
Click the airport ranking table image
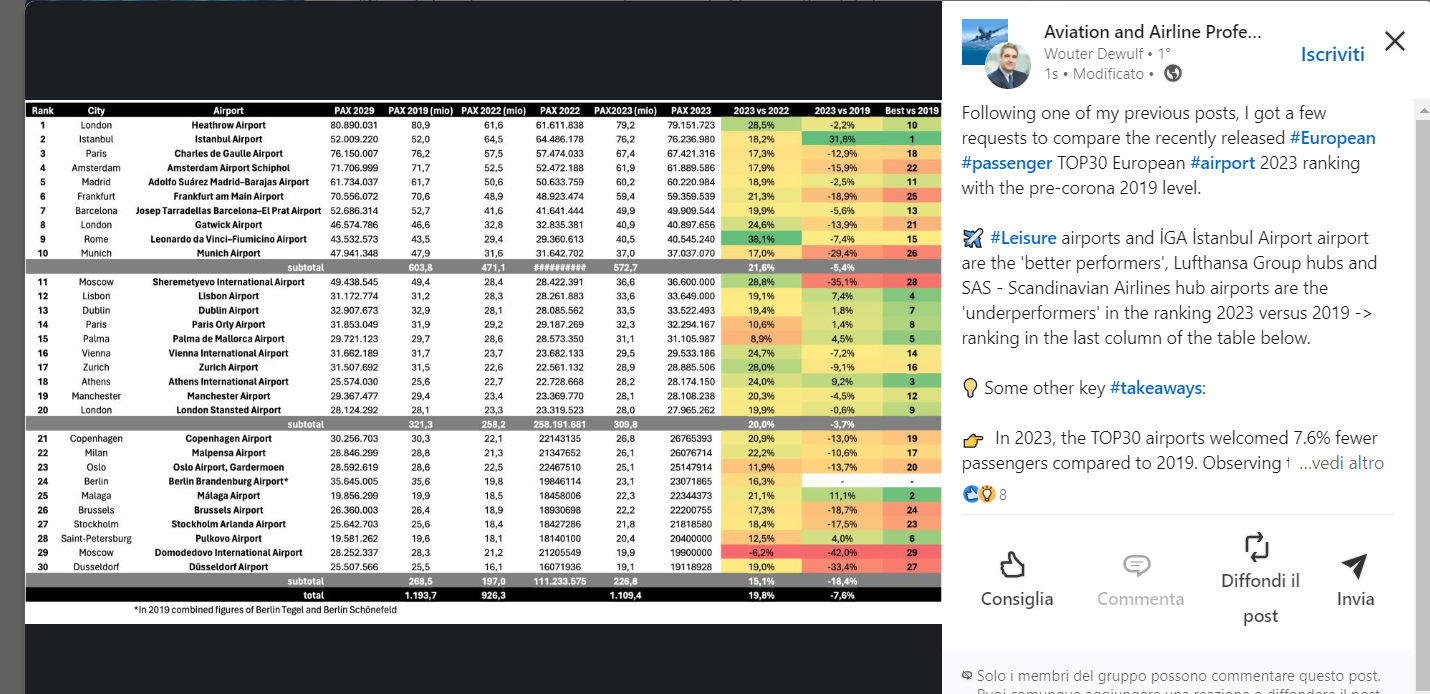tap(483, 360)
